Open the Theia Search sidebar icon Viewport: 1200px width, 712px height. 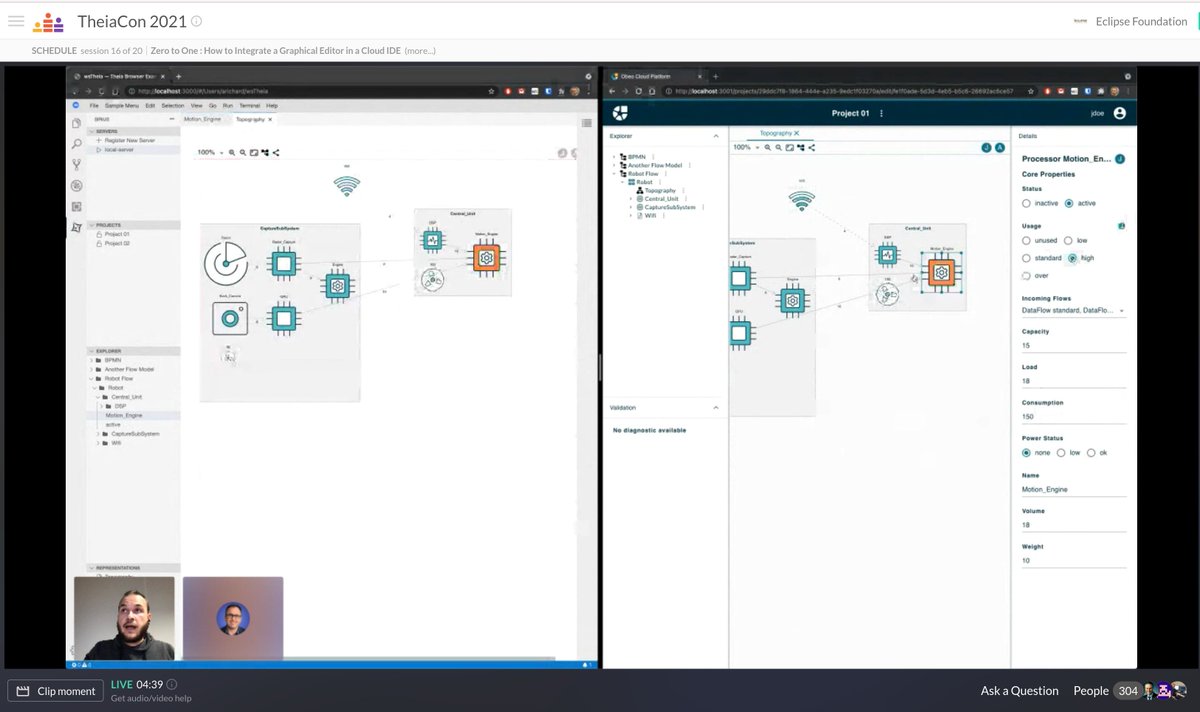coord(76,144)
